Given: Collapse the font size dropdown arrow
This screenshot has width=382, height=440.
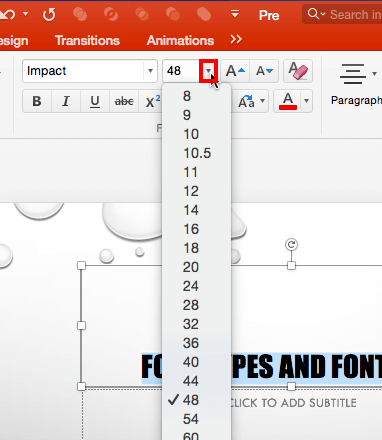Looking at the screenshot, I should click(x=208, y=71).
